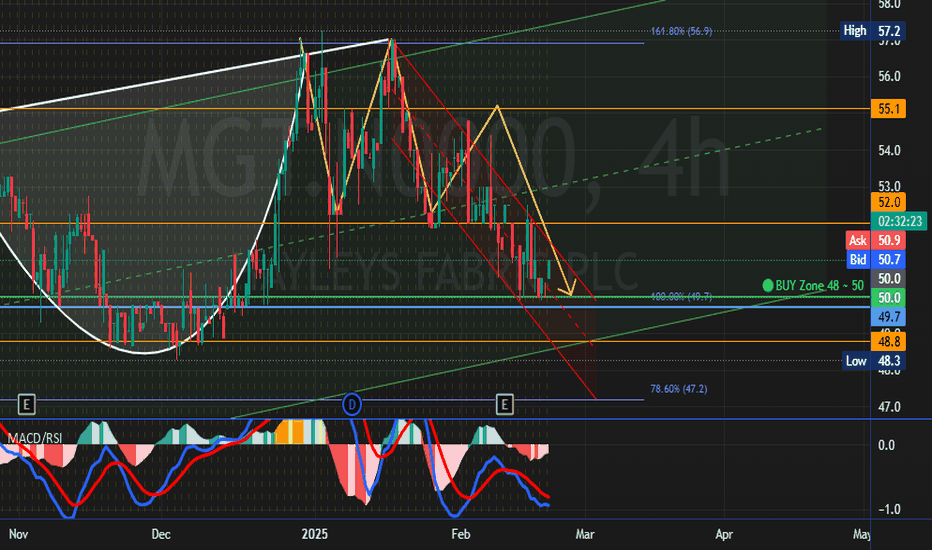Click the Nov label on time axis

point(18,534)
